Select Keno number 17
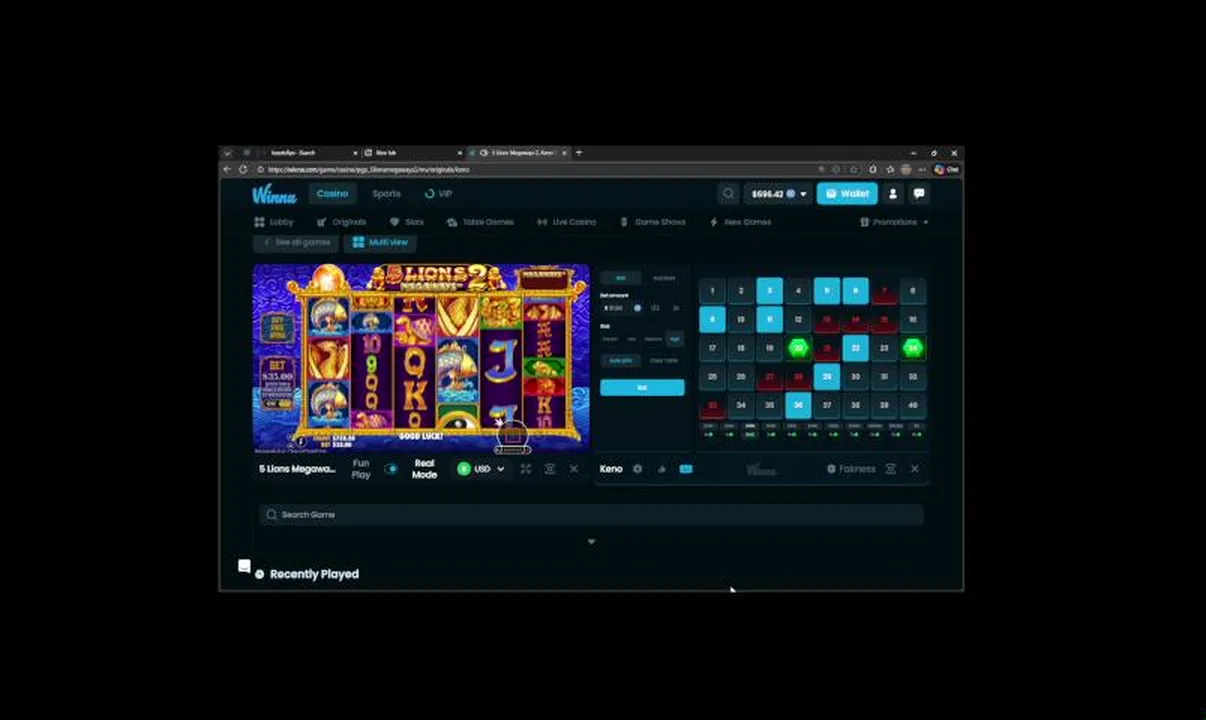Screen dimensions: 1206x720 coord(712,349)
